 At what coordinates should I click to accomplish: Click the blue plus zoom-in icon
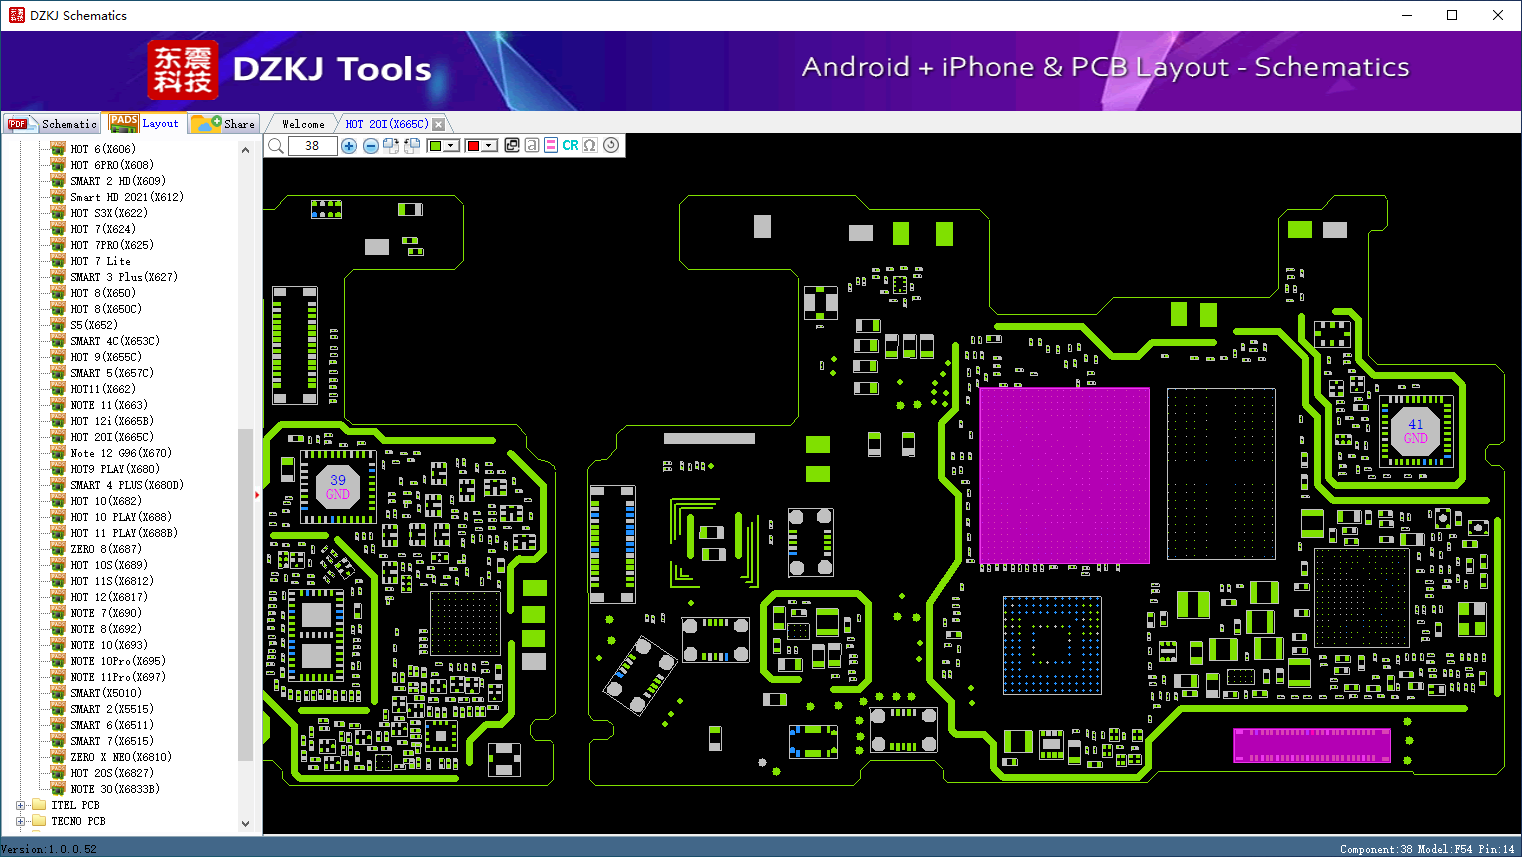(349, 146)
